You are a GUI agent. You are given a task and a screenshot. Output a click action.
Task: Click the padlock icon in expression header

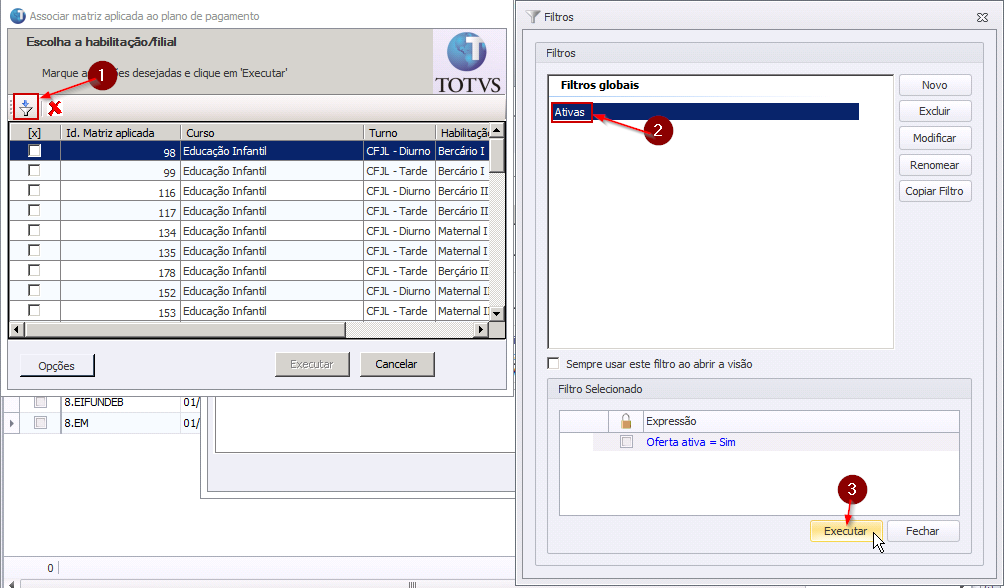point(626,421)
